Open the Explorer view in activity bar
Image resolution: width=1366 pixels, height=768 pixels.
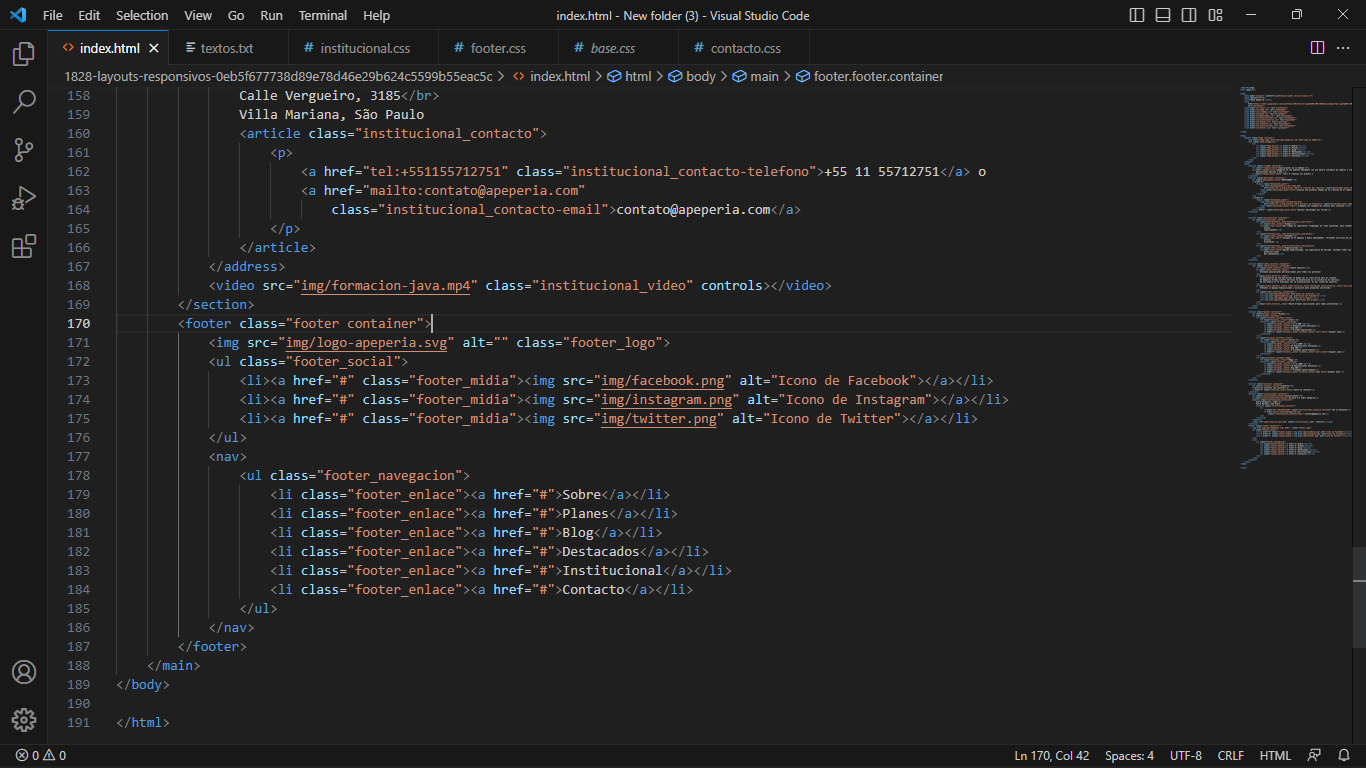coord(24,54)
